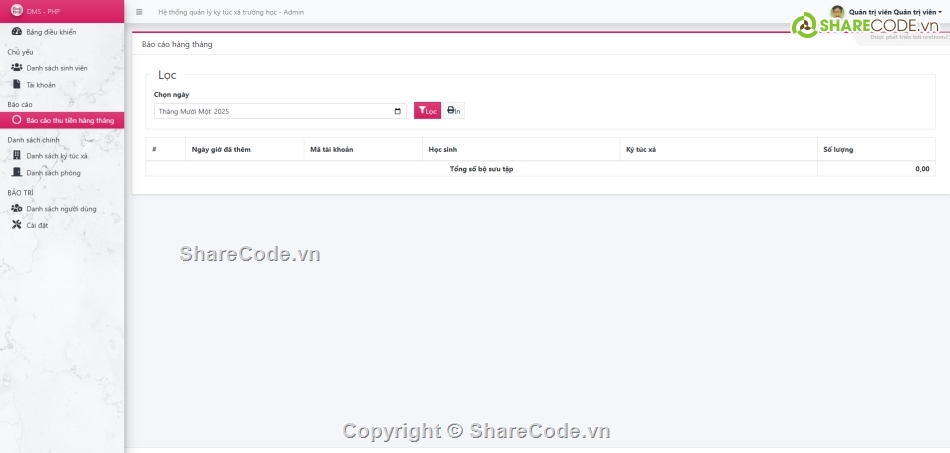
Task: Click the Mã tài khoản column header
Action: (x=332, y=149)
